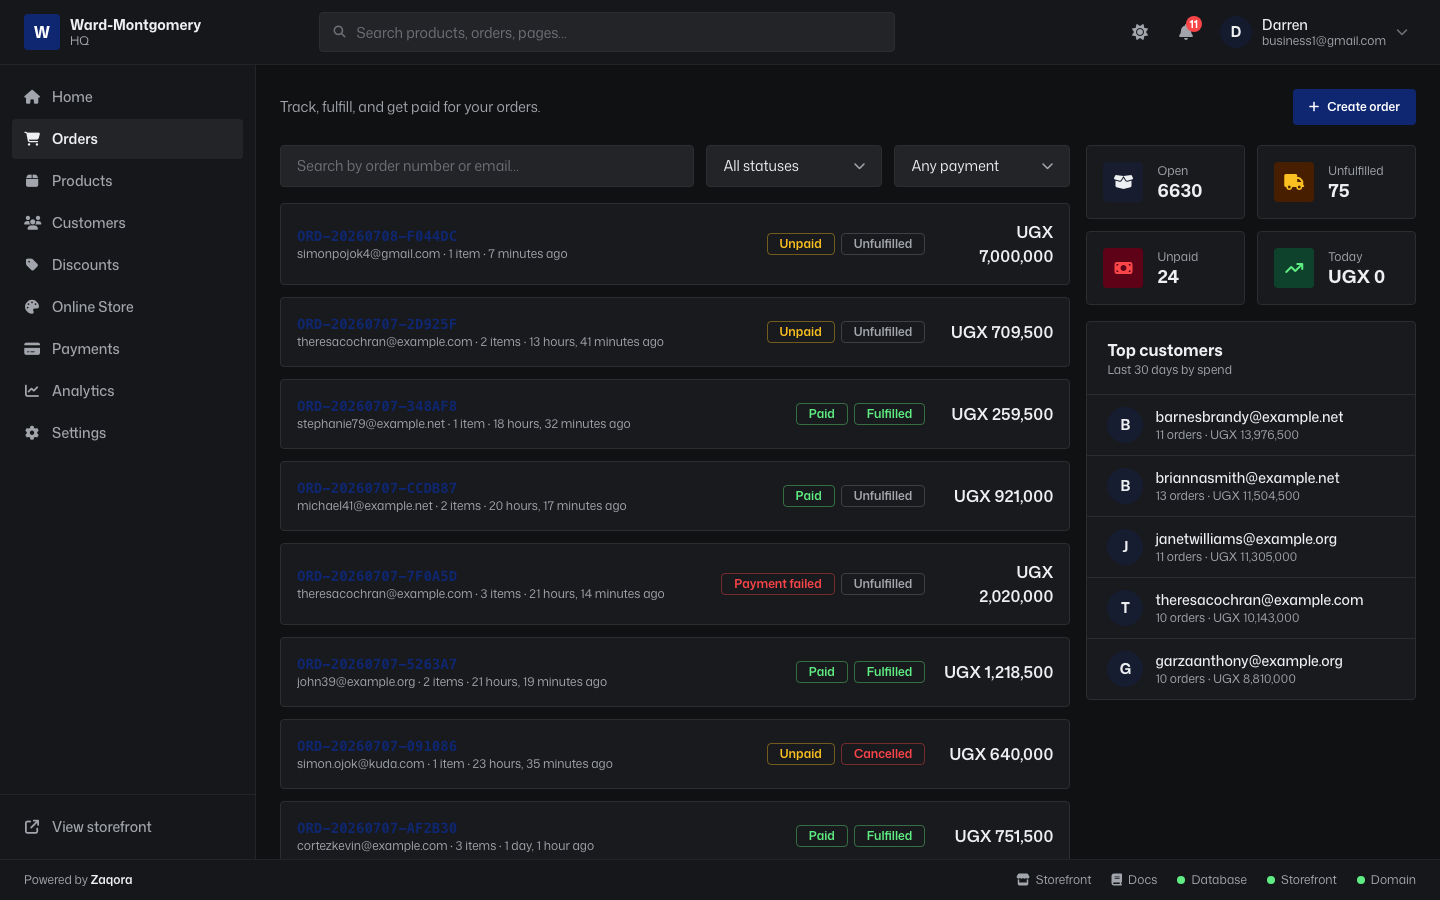
Task: Click the footer Storefront shop icon
Action: point(1023,880)
